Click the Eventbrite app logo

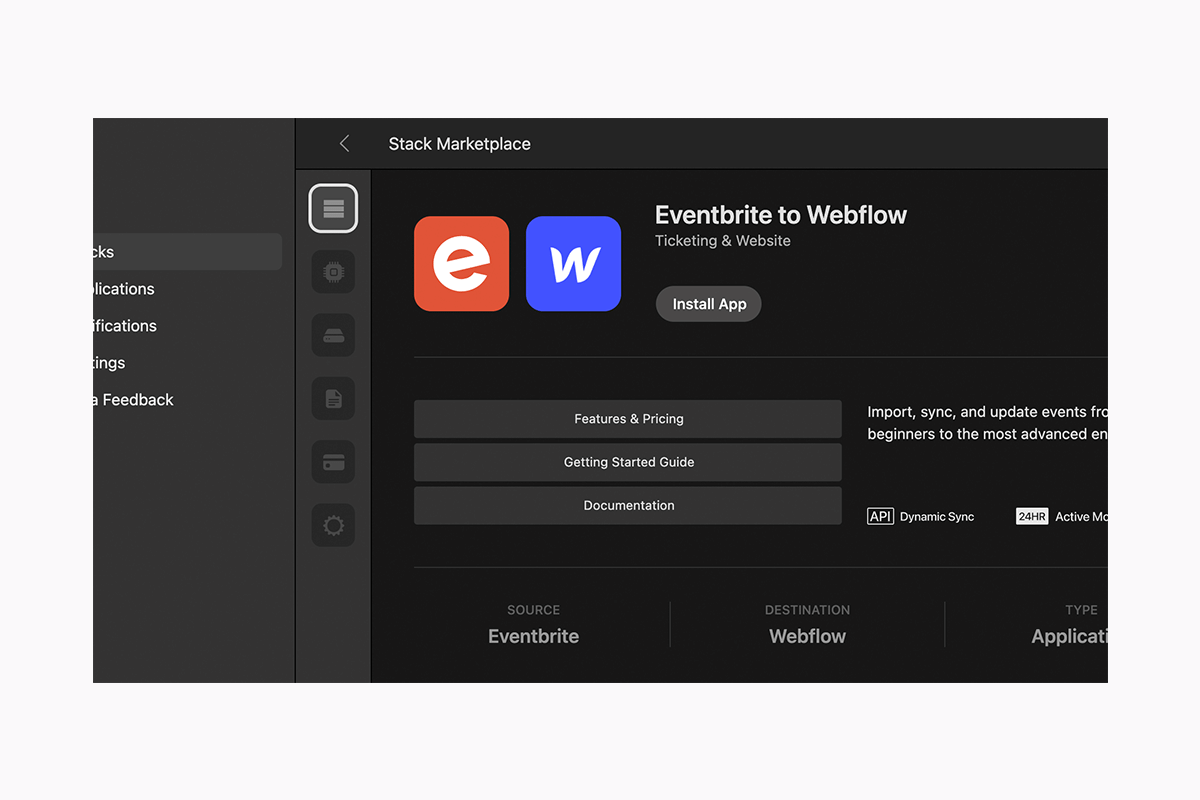point(461,264)
